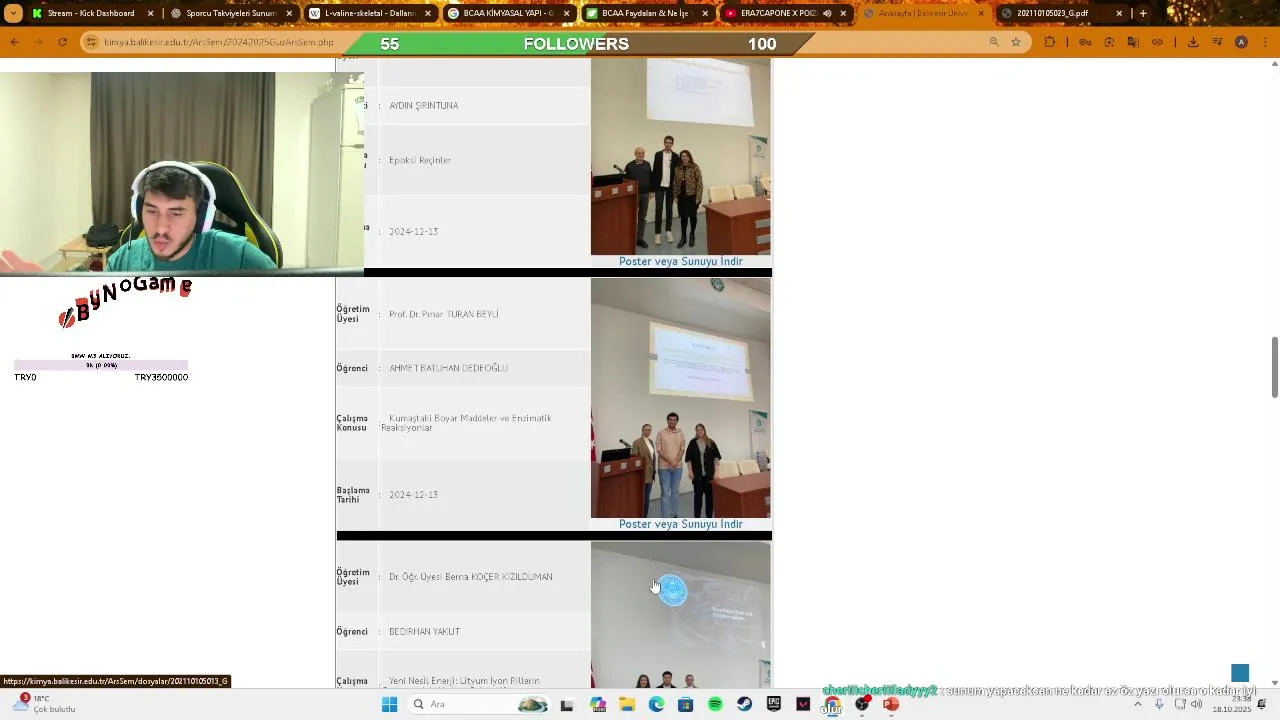Select the text Epoksi Reçinler
The height and width of the screenshot is (720, 1280).
click(x=419, y=160)
